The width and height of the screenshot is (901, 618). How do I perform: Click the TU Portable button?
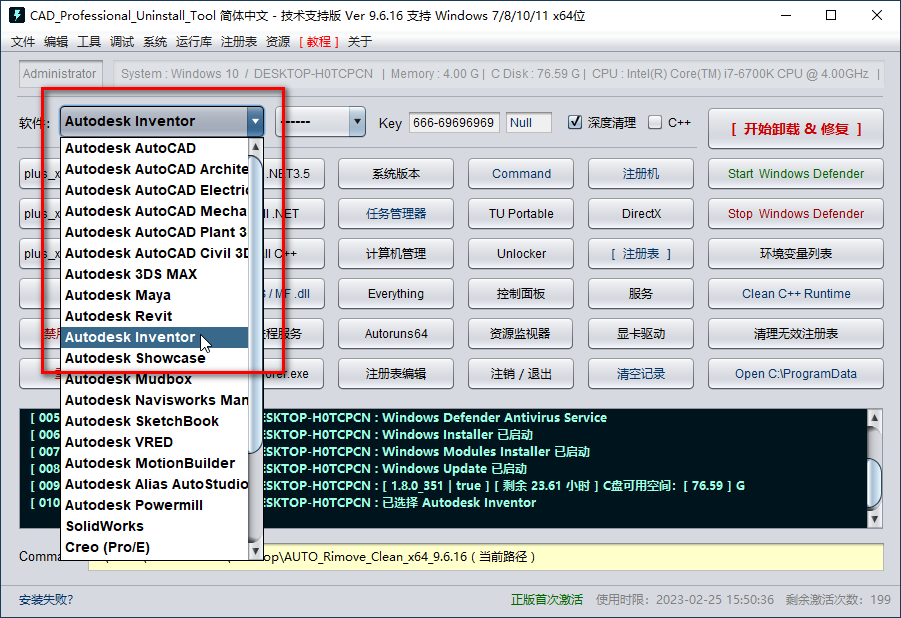(x=521, y=213)
